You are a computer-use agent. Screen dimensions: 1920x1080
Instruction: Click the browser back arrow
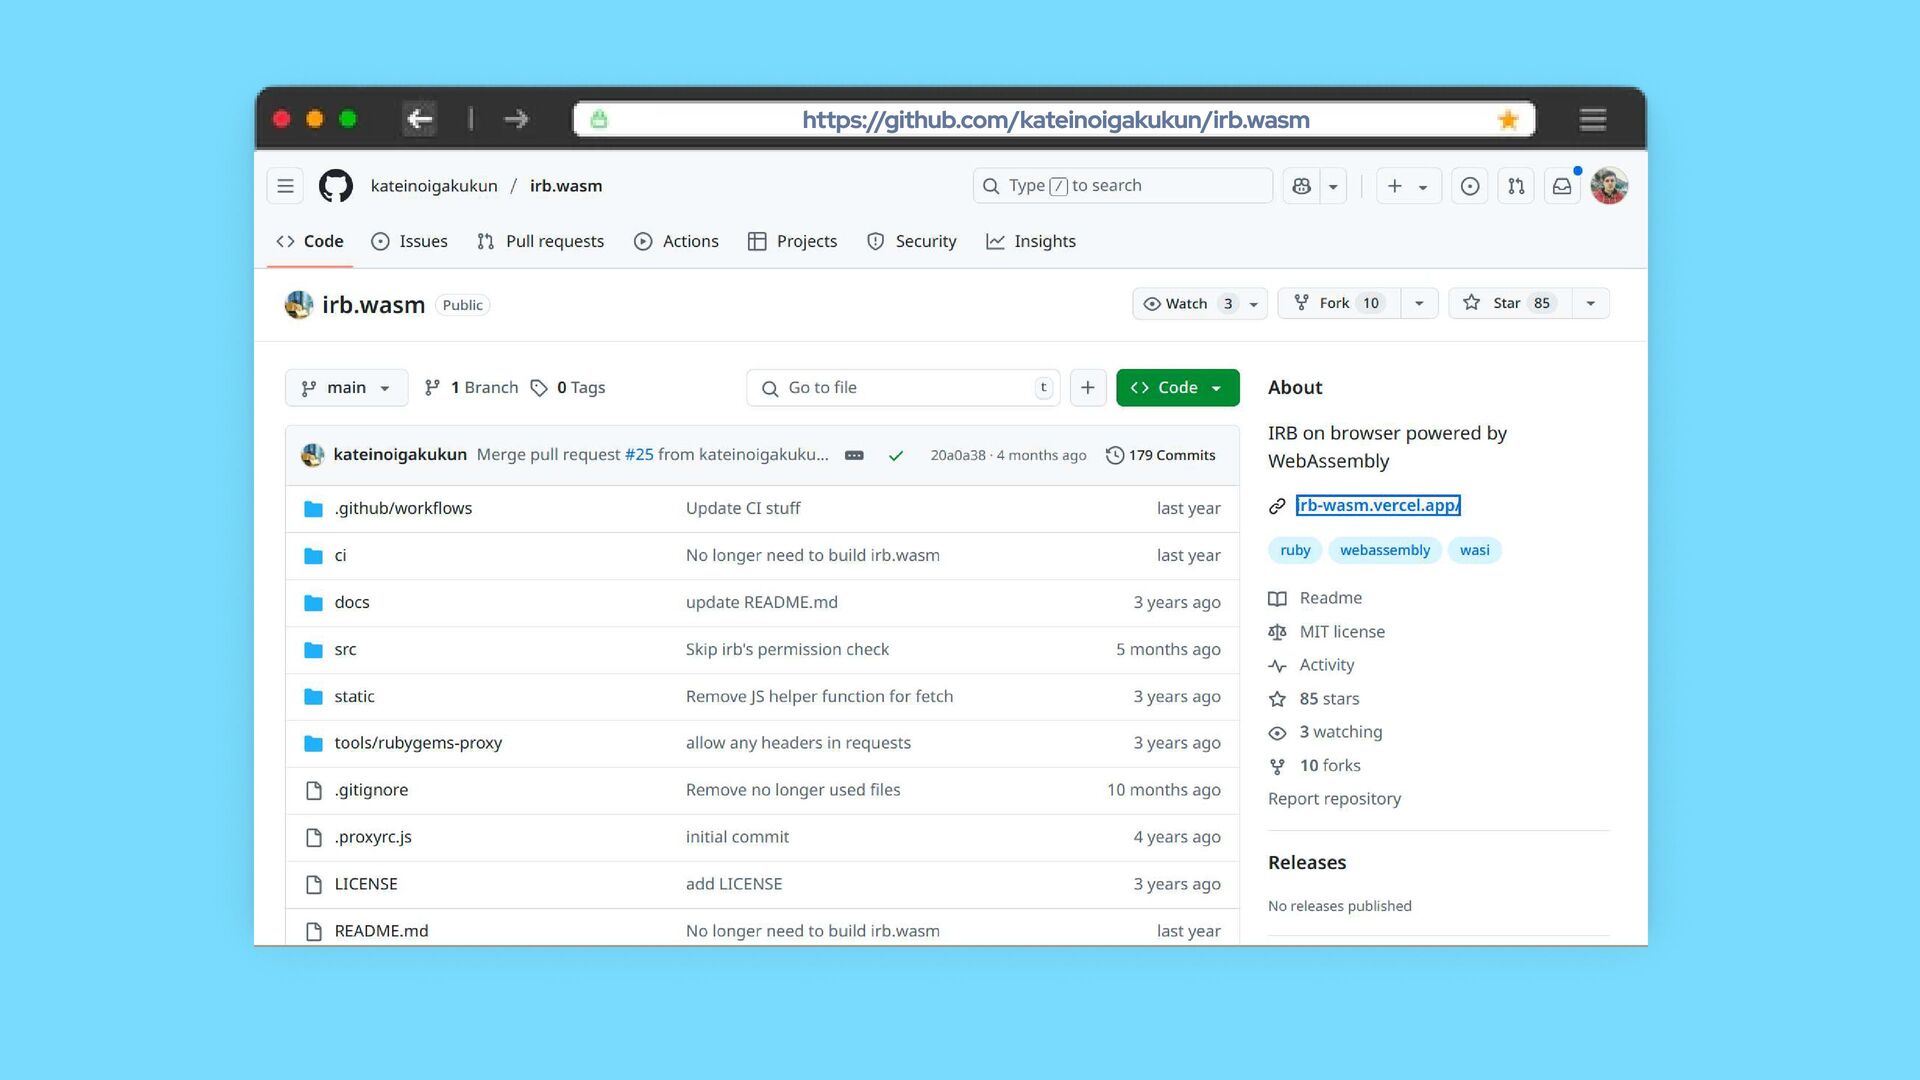point(420,119)
